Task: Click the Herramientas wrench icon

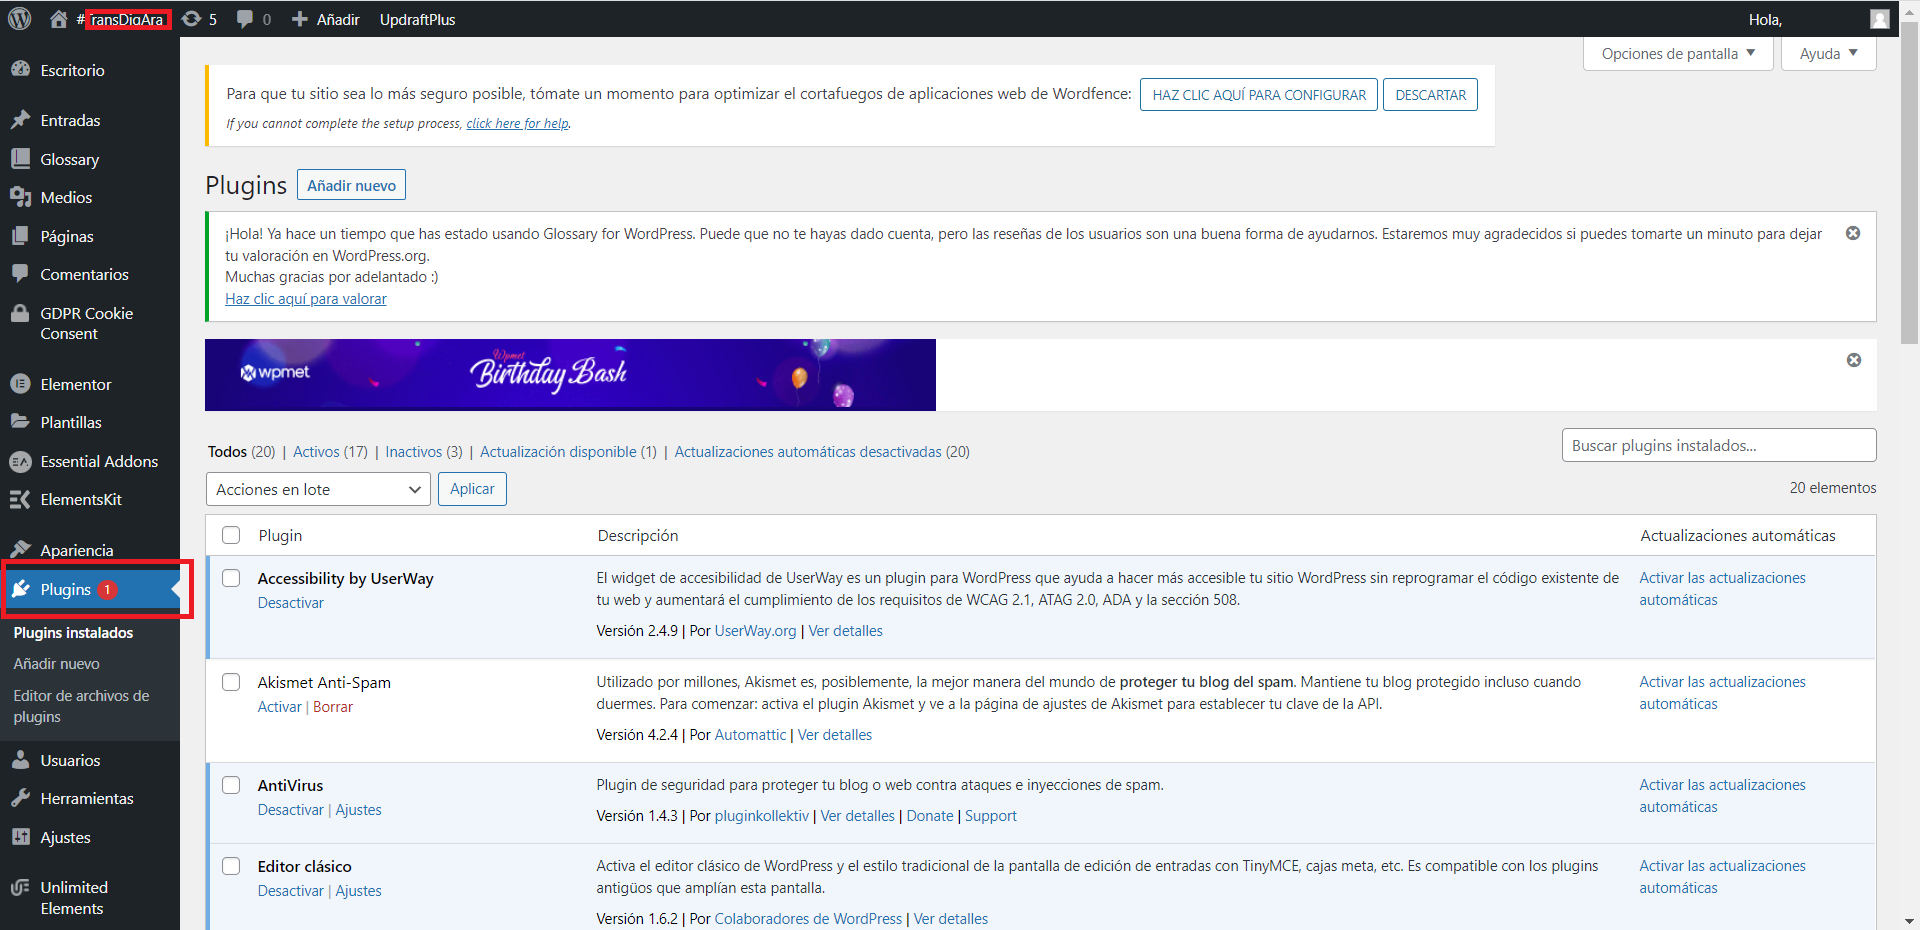Action: click(20, 798)
